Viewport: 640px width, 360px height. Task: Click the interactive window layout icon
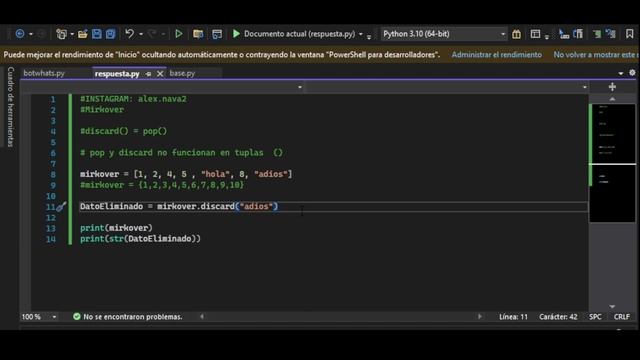point(535,34)
